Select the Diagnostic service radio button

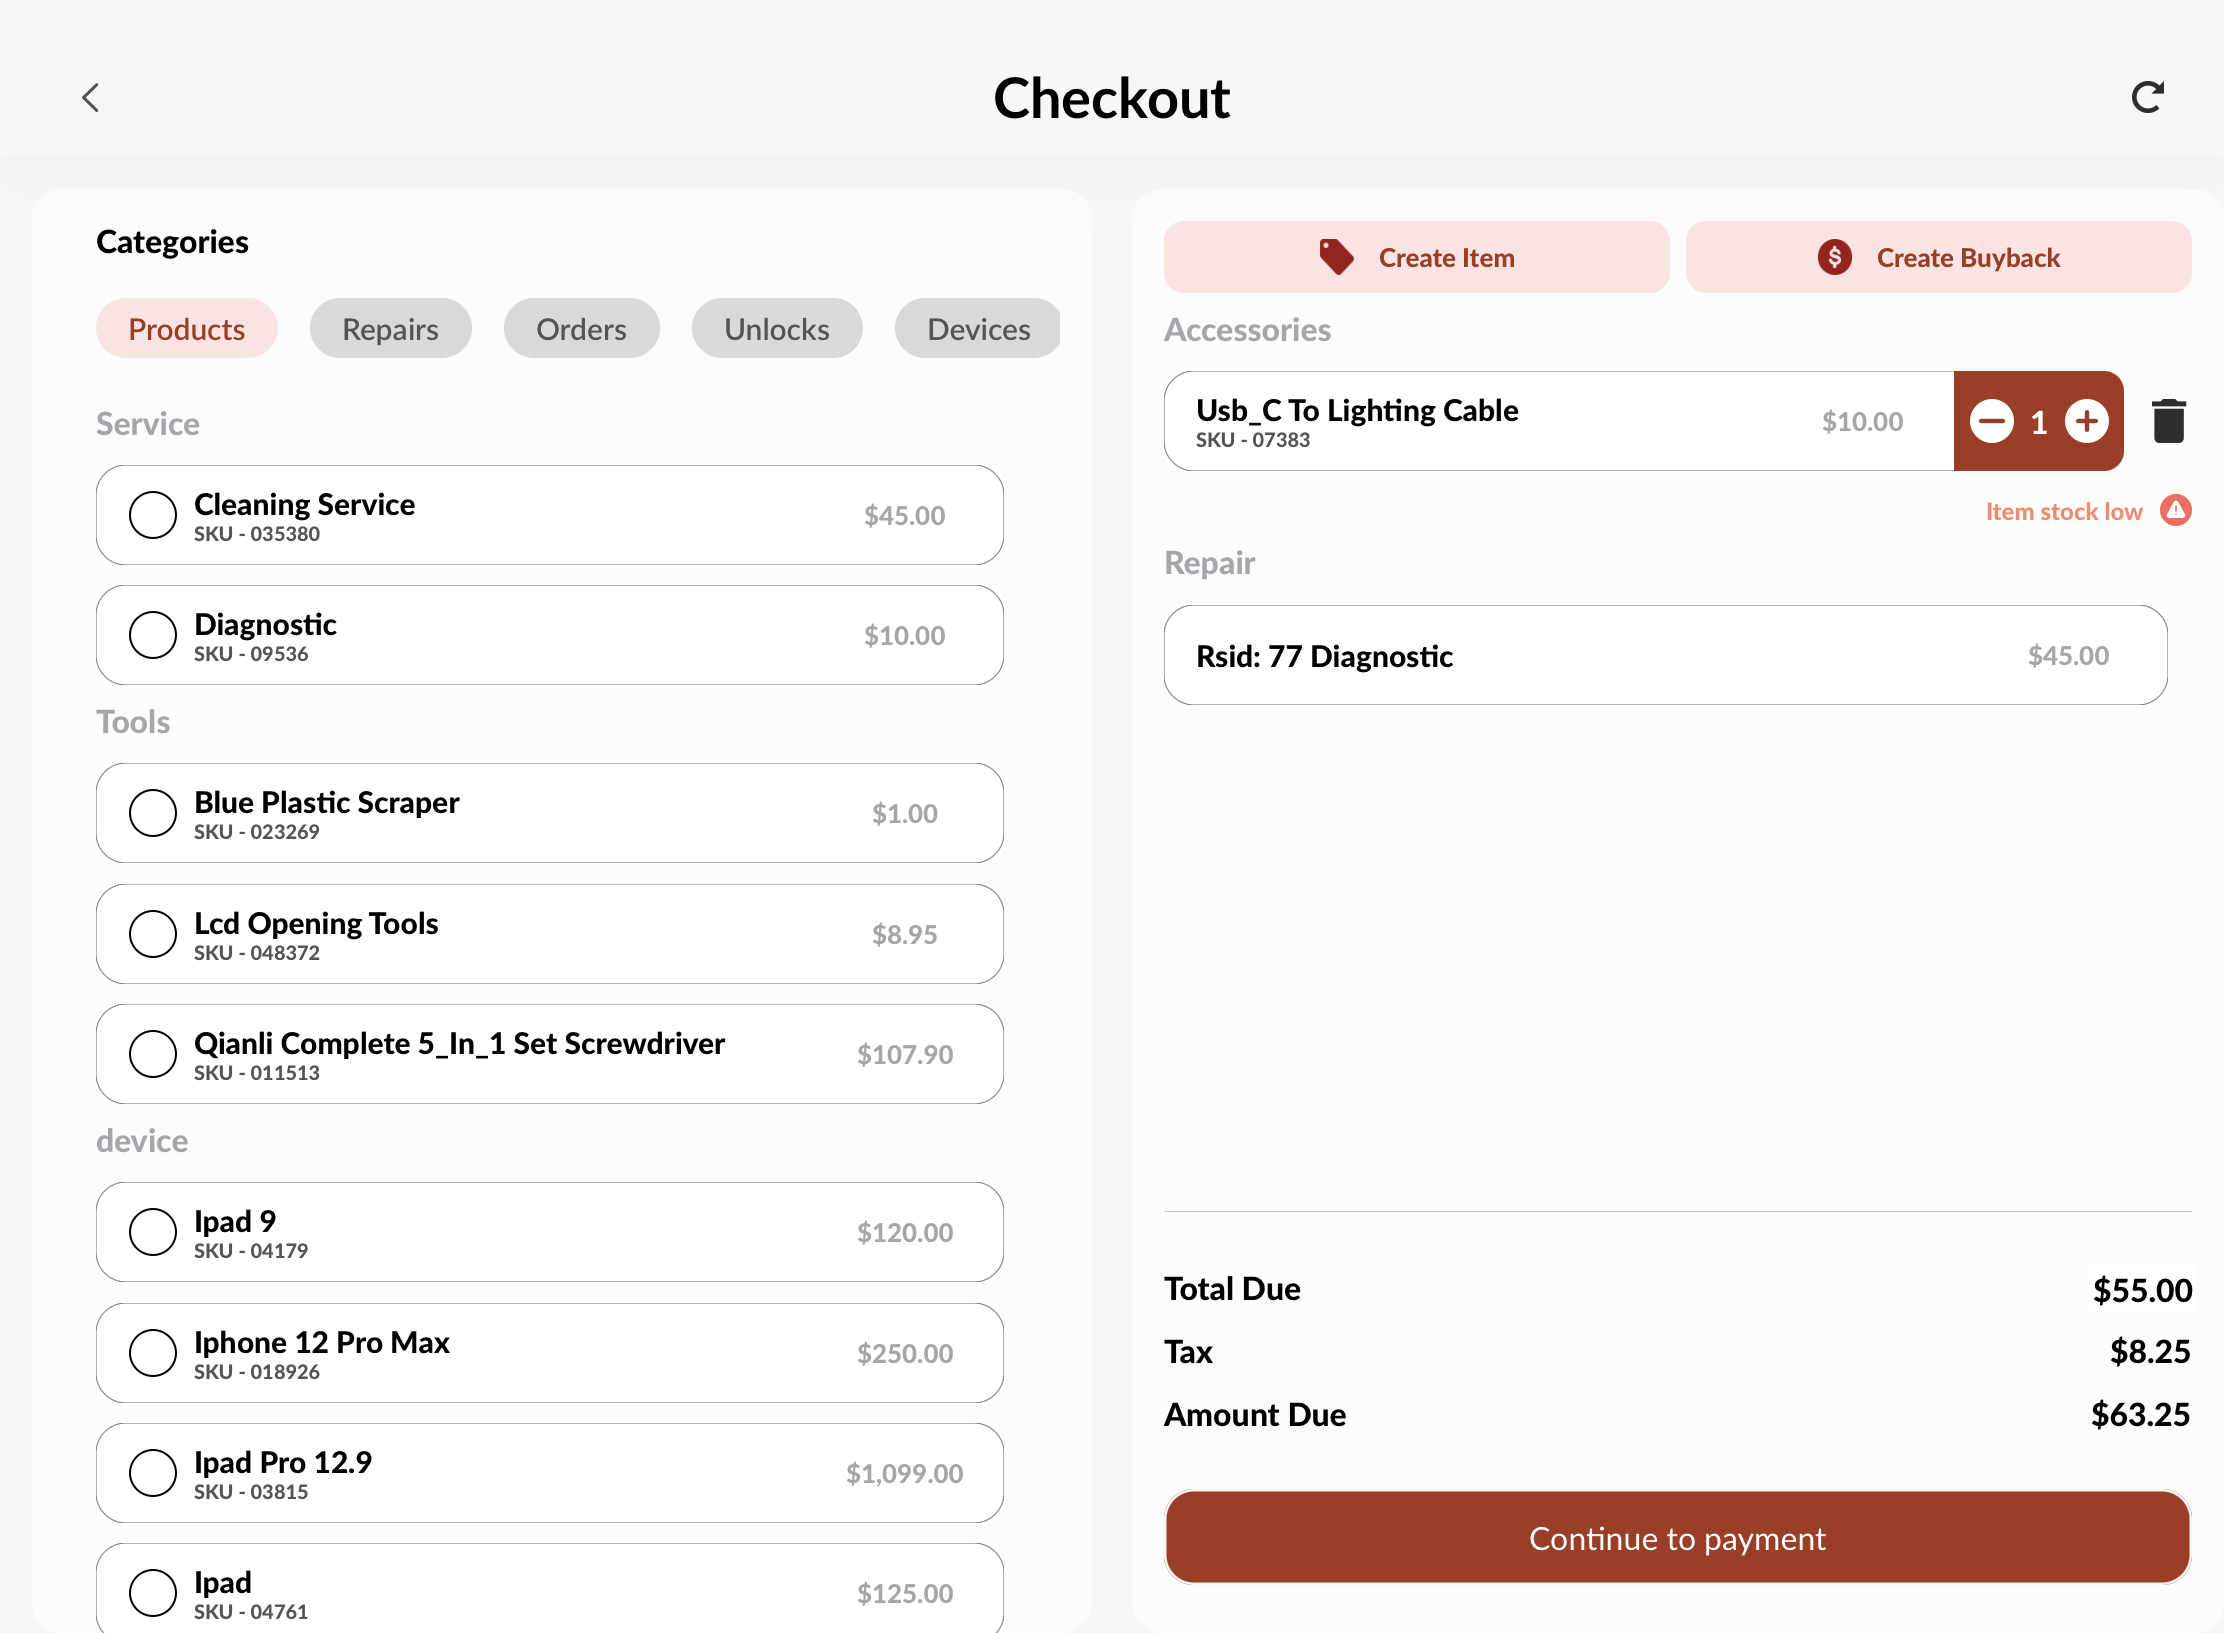[153, 634]
